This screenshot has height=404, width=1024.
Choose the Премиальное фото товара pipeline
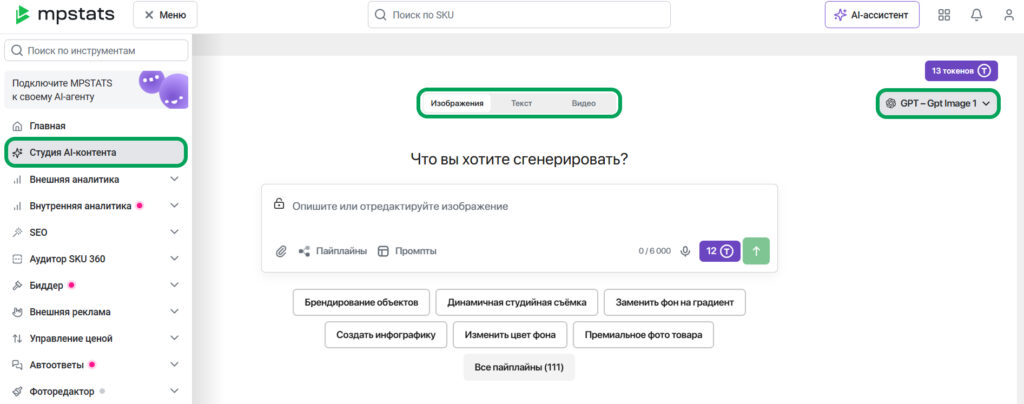643,335
